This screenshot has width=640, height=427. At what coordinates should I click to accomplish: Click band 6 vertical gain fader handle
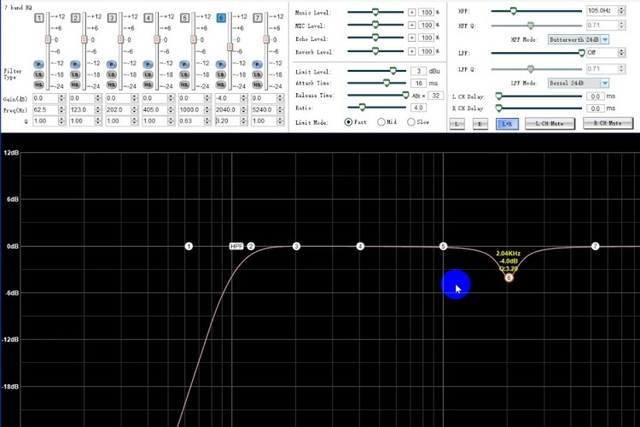tap(230, 47)
